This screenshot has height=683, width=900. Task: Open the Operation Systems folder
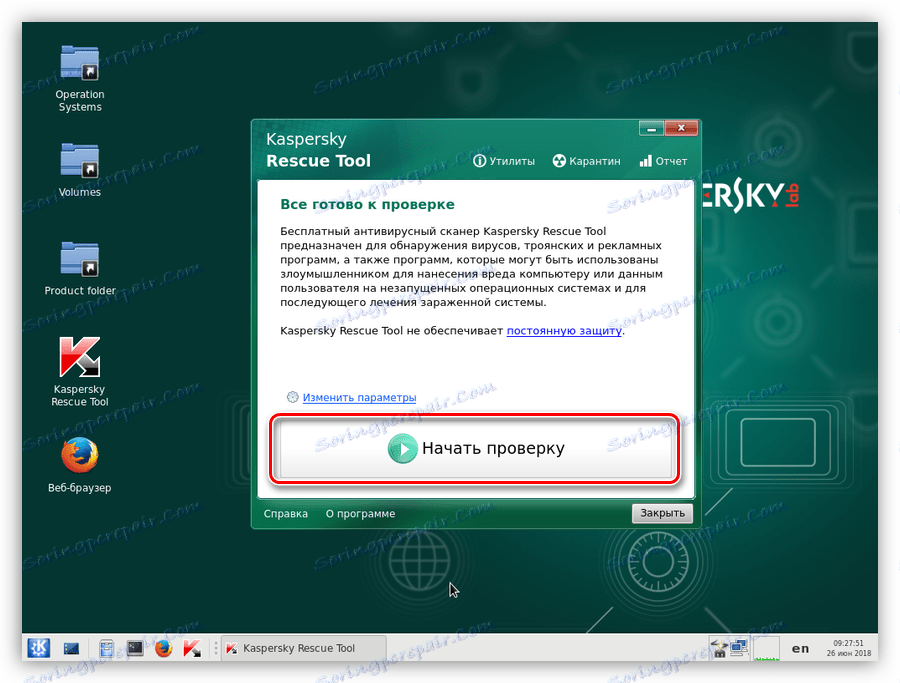pos(79,62)
